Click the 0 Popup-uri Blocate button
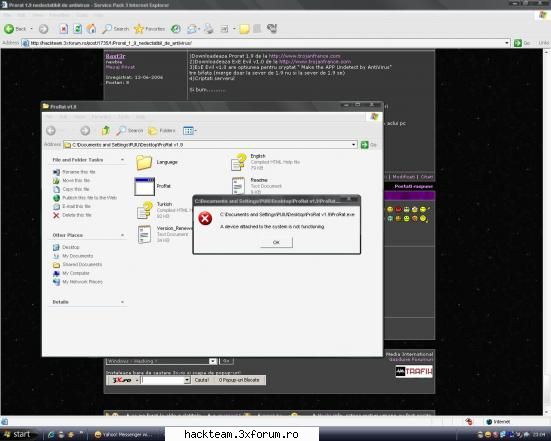This screenshot has height=441, width=551. [239, 380]
